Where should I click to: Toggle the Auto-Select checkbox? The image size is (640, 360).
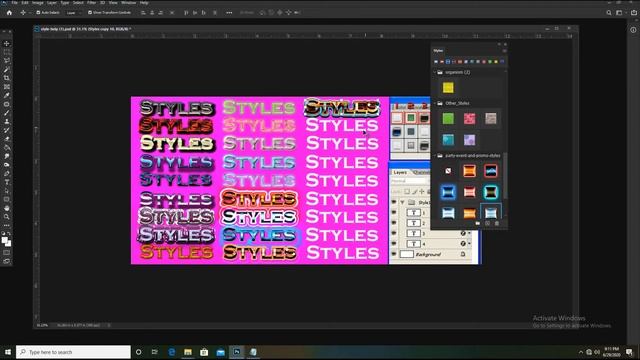coord(38,13)
